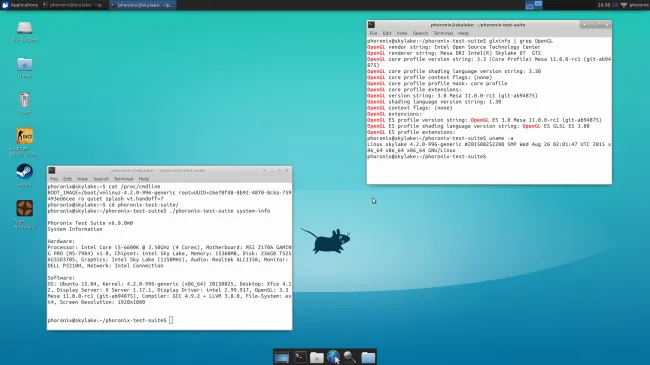Launch the terminal emulator from the dock
This screenshot has width=650, height=365.
pyautogui.click(x=300, y=357)
